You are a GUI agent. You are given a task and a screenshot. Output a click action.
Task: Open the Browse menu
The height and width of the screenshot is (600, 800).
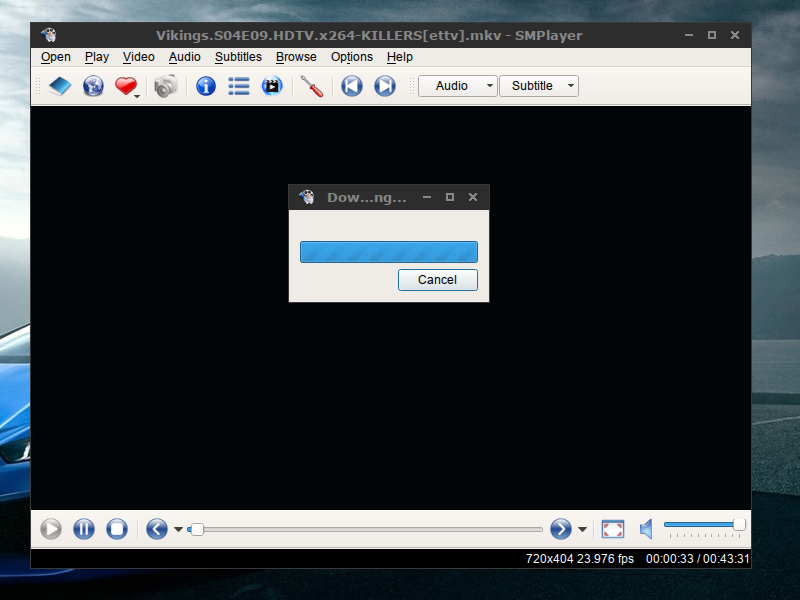click(x=296, y=57)
